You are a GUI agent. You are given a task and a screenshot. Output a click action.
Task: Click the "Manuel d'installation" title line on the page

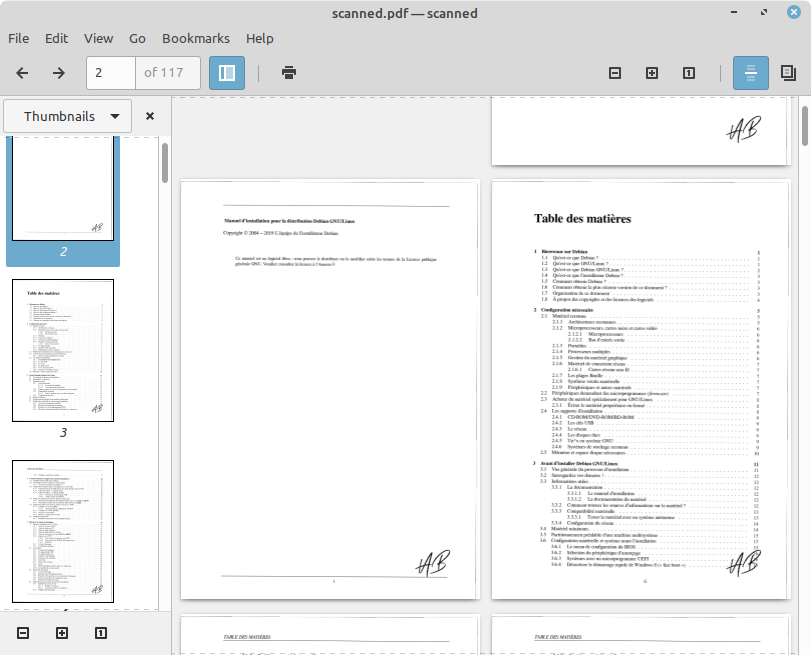pyautogui.click(x=289, y=221)
